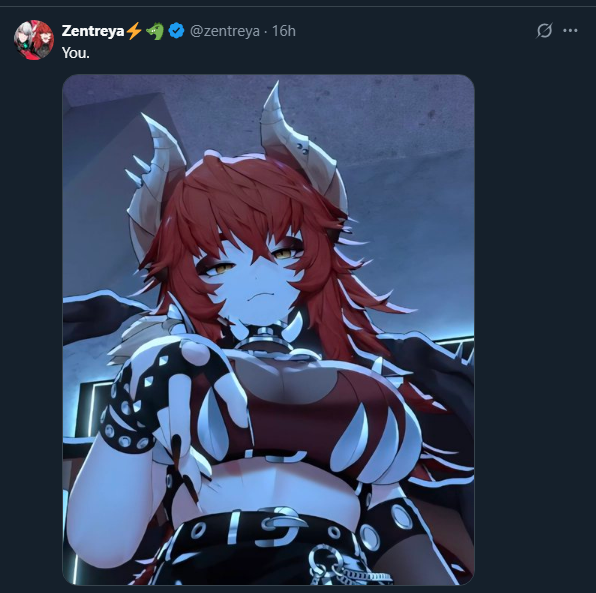
Task: Open the 16h timestamp permalink
Action: click(284, 31)
